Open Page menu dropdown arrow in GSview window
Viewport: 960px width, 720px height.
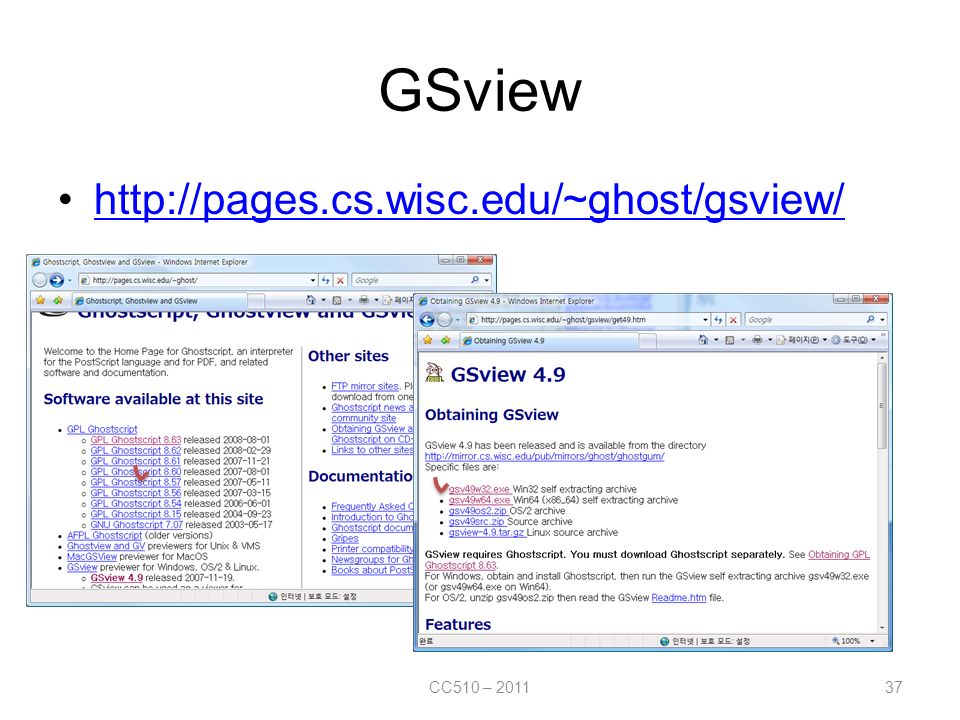point(825,340)
